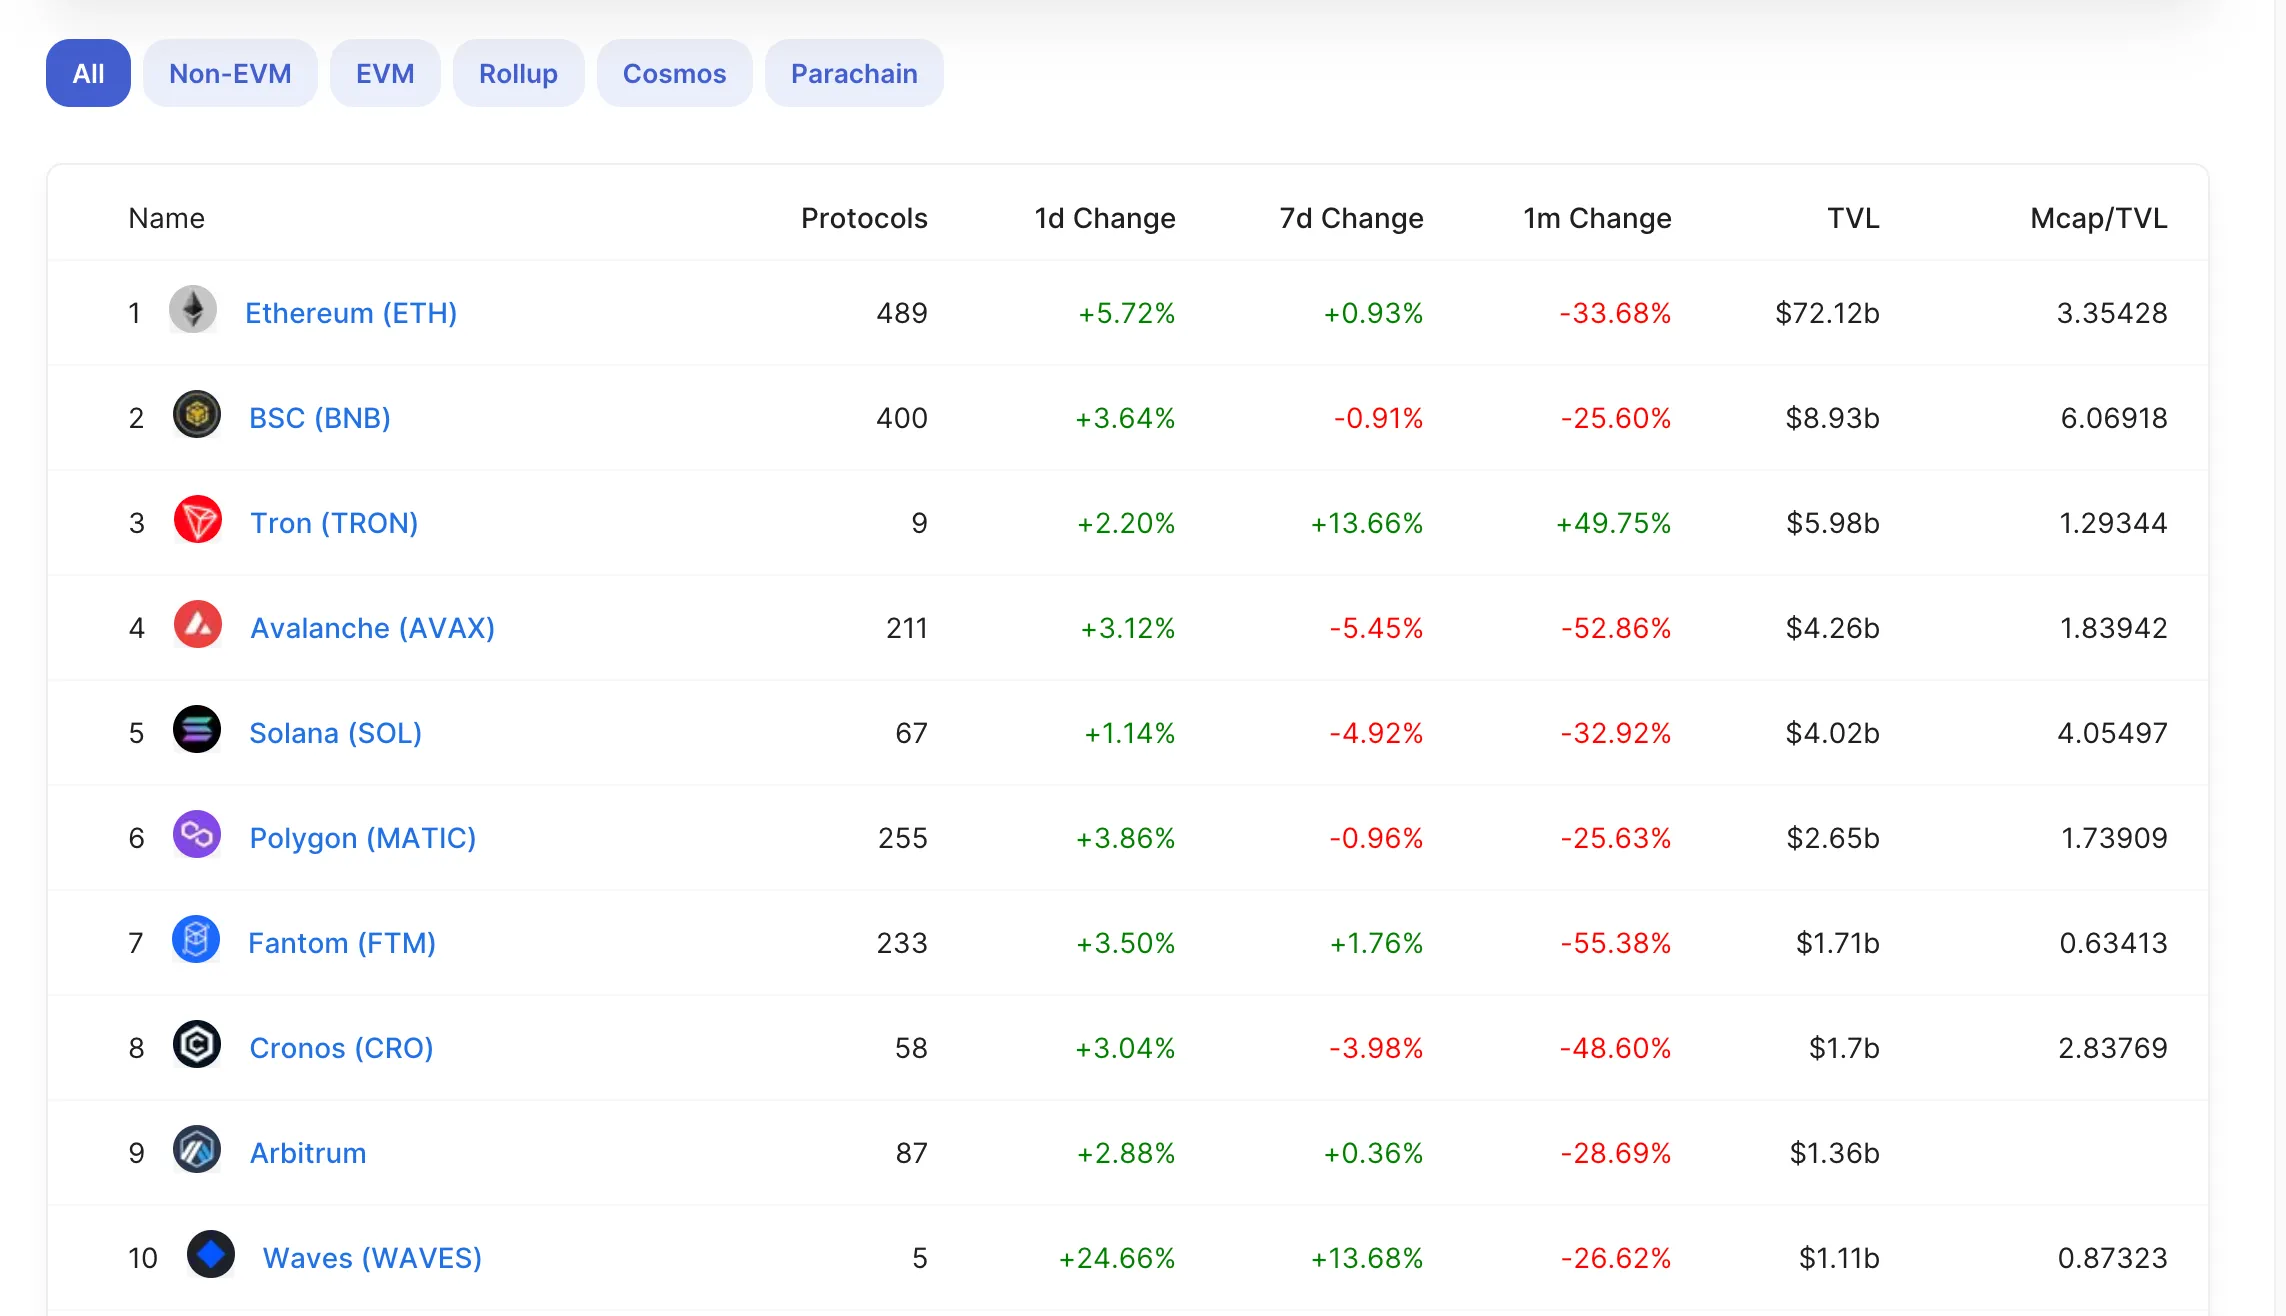
Task: Open the Arbitrum chain link
Action: [x=308, y=1153]
